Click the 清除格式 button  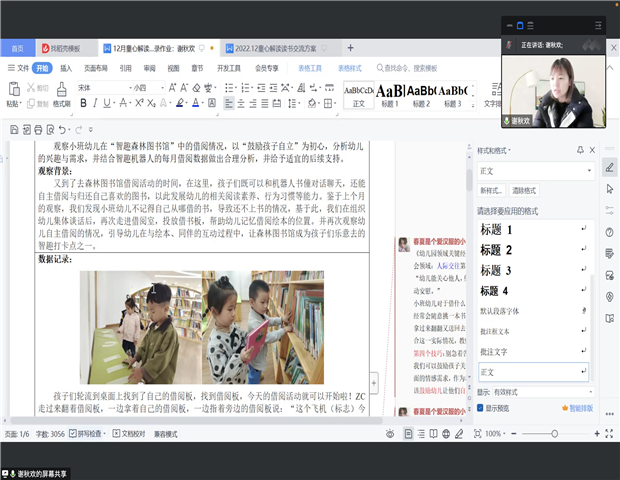[x=525, y=190]
